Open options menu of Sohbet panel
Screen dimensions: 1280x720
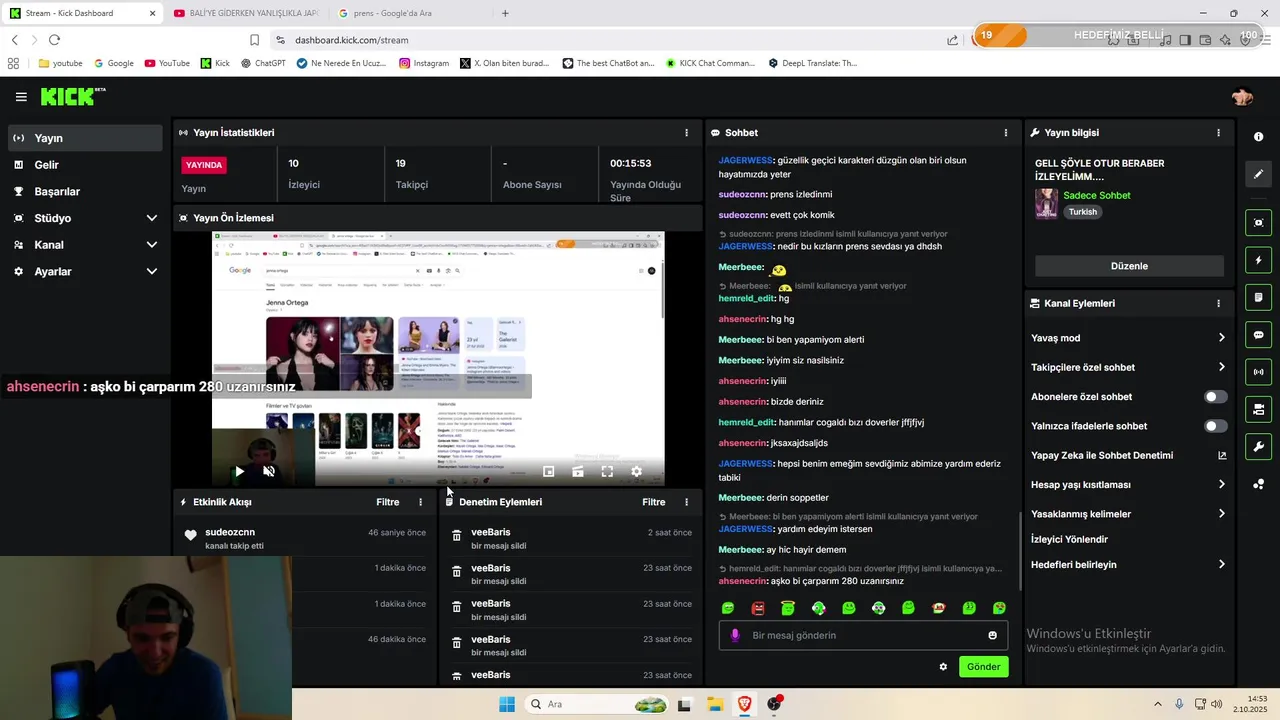1005,132
